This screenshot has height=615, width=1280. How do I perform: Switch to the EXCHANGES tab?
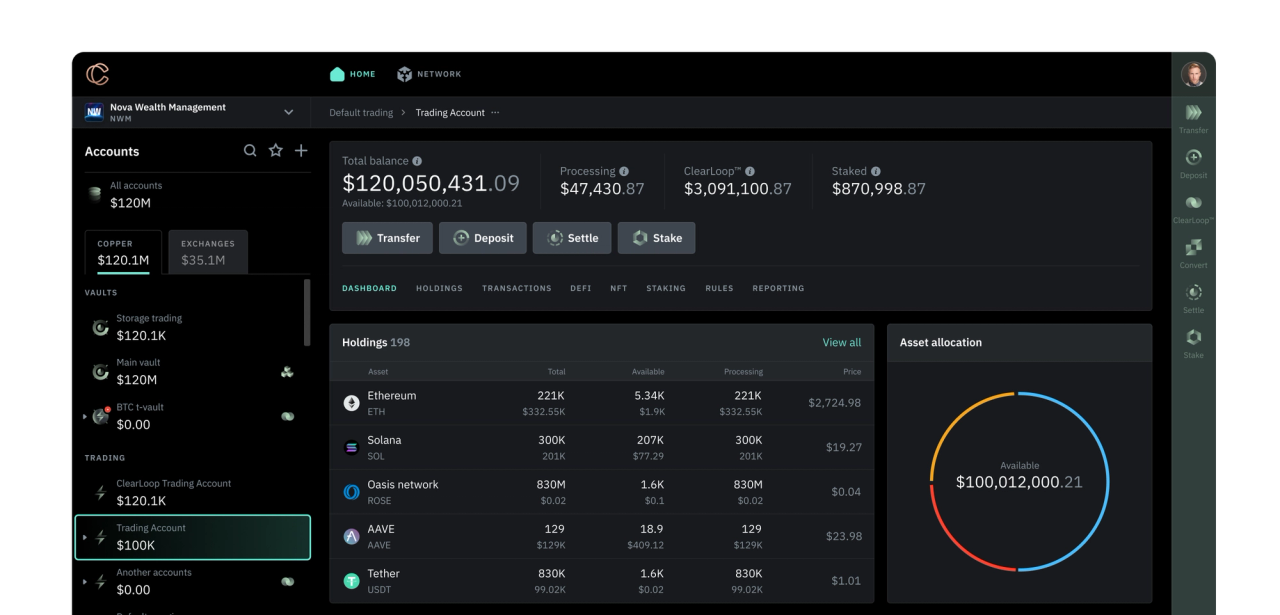pos(208,253)
